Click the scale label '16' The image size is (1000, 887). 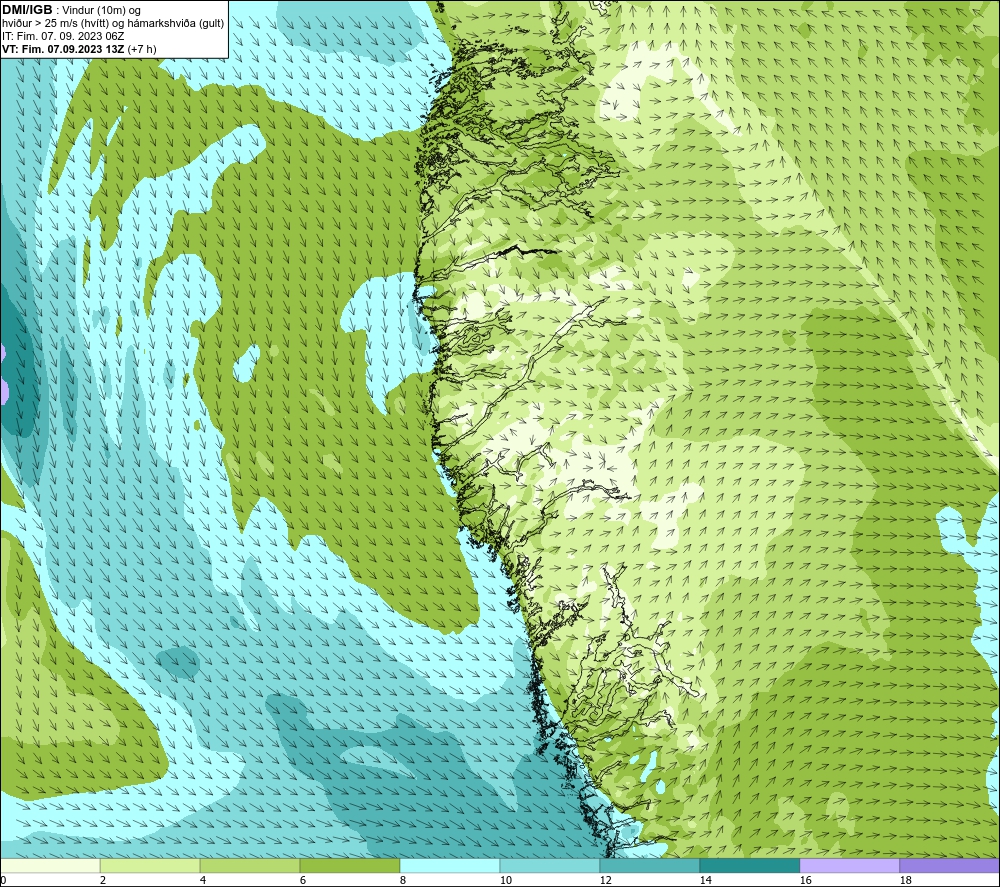(x=805, y=881)
